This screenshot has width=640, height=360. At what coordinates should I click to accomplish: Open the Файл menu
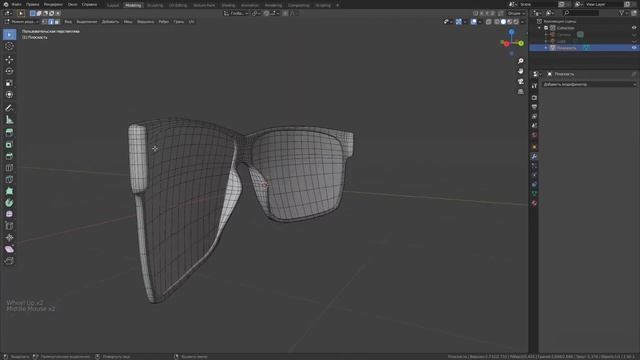[16, 4]
